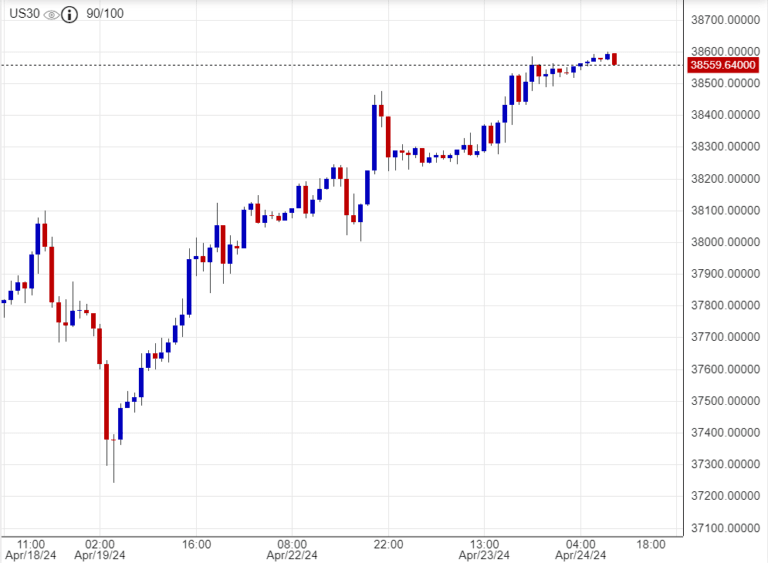Image resolution: width=768 pixels, height=563 pixels.
Task: Select the 04:00 Apr/24/24 time label
Action: click(x=581, y=549)
